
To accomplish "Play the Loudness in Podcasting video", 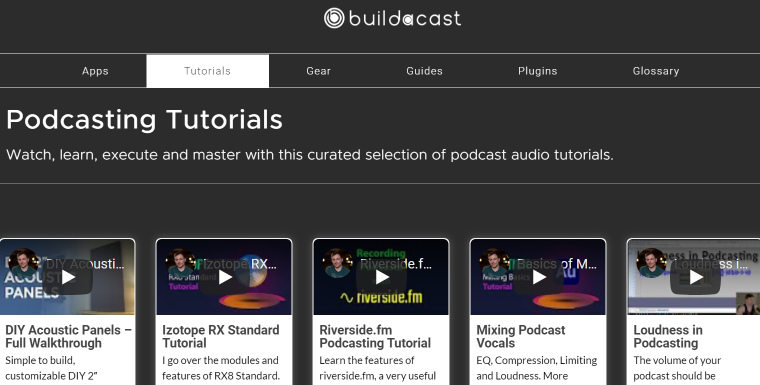I will tap(696, 277).
